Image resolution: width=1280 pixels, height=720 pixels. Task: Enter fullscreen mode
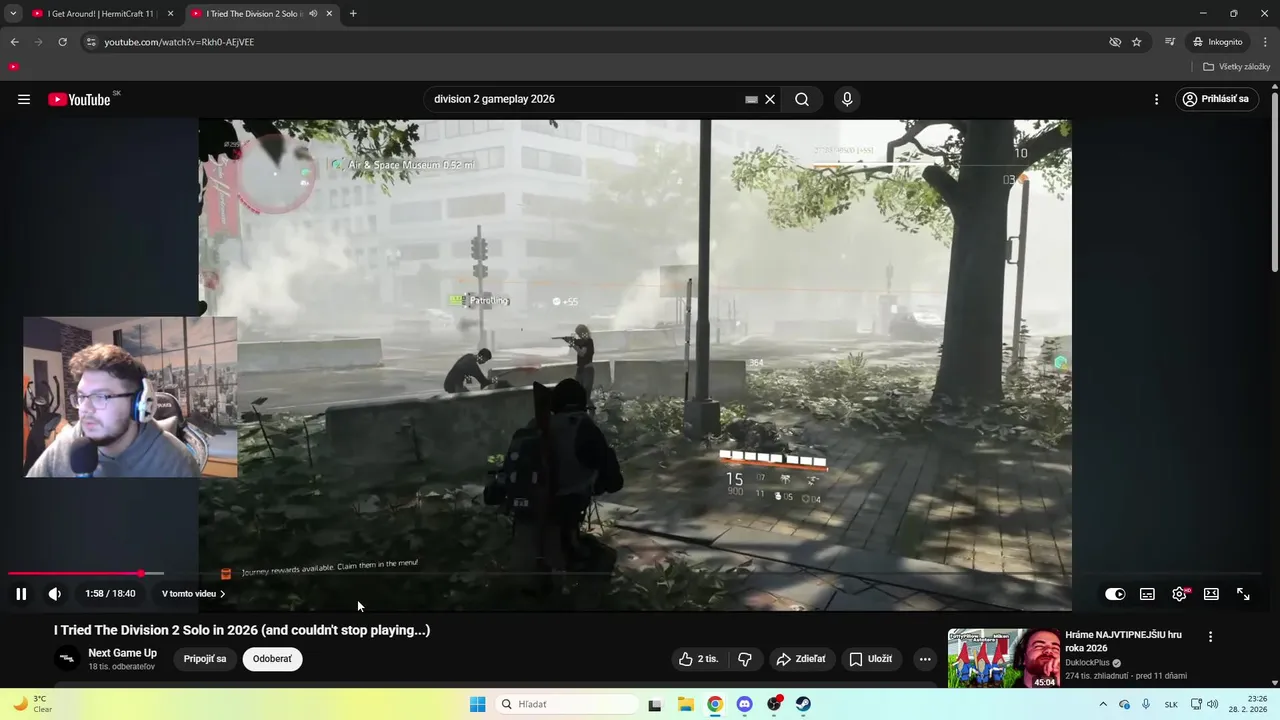1243,594
